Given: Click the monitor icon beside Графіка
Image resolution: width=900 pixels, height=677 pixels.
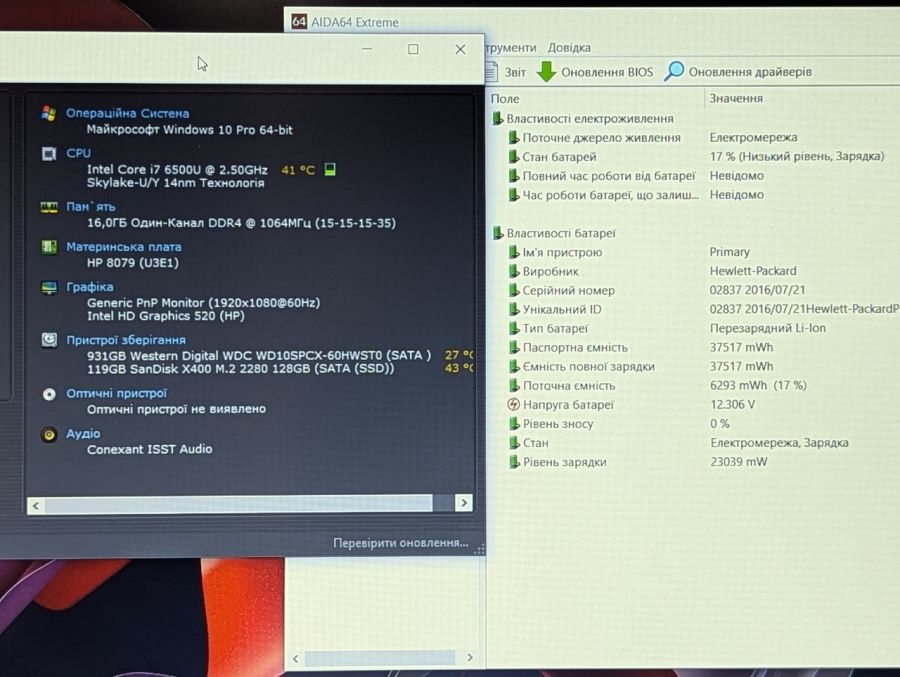Looking at the screenshot, I should tap(49, 287).
